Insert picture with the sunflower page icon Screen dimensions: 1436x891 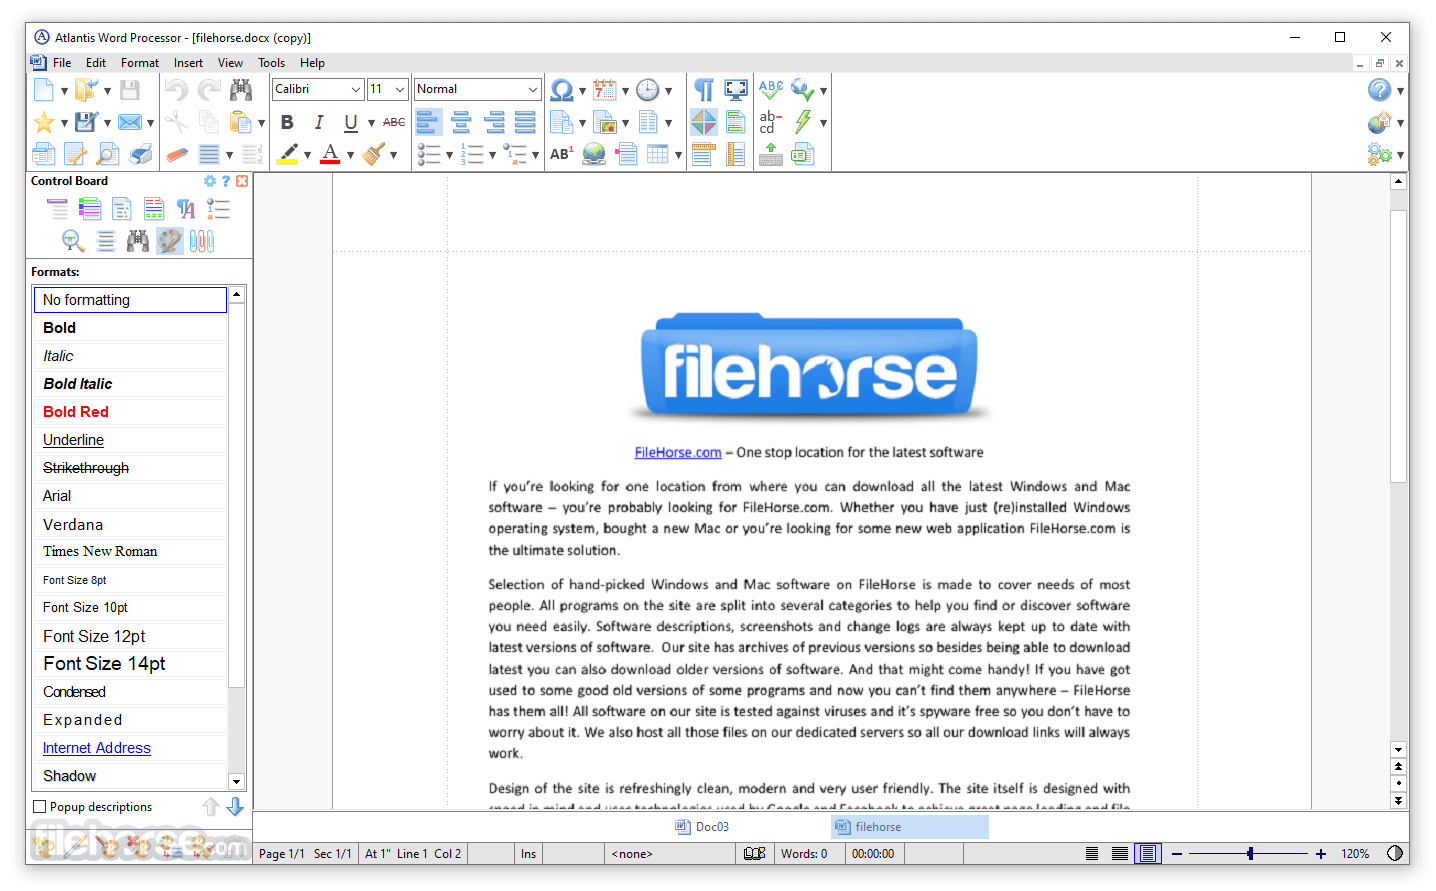coord(604,122)
